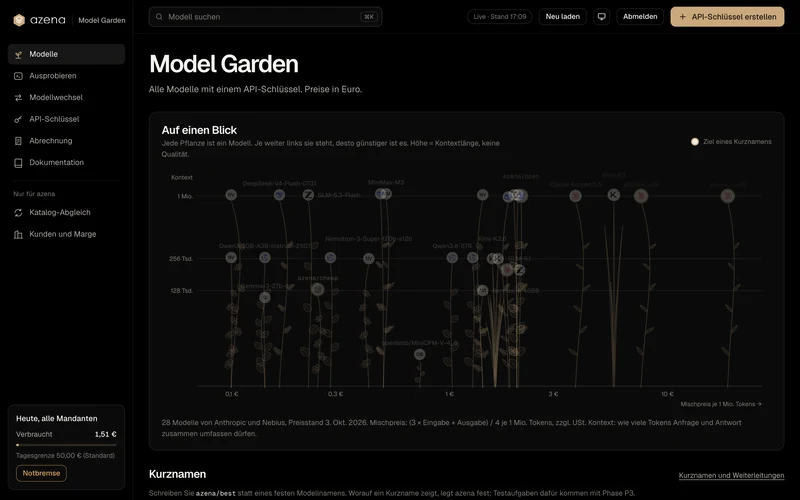Click the azena hexagon logo
800x500 pixels.
[x=19, y=20]
